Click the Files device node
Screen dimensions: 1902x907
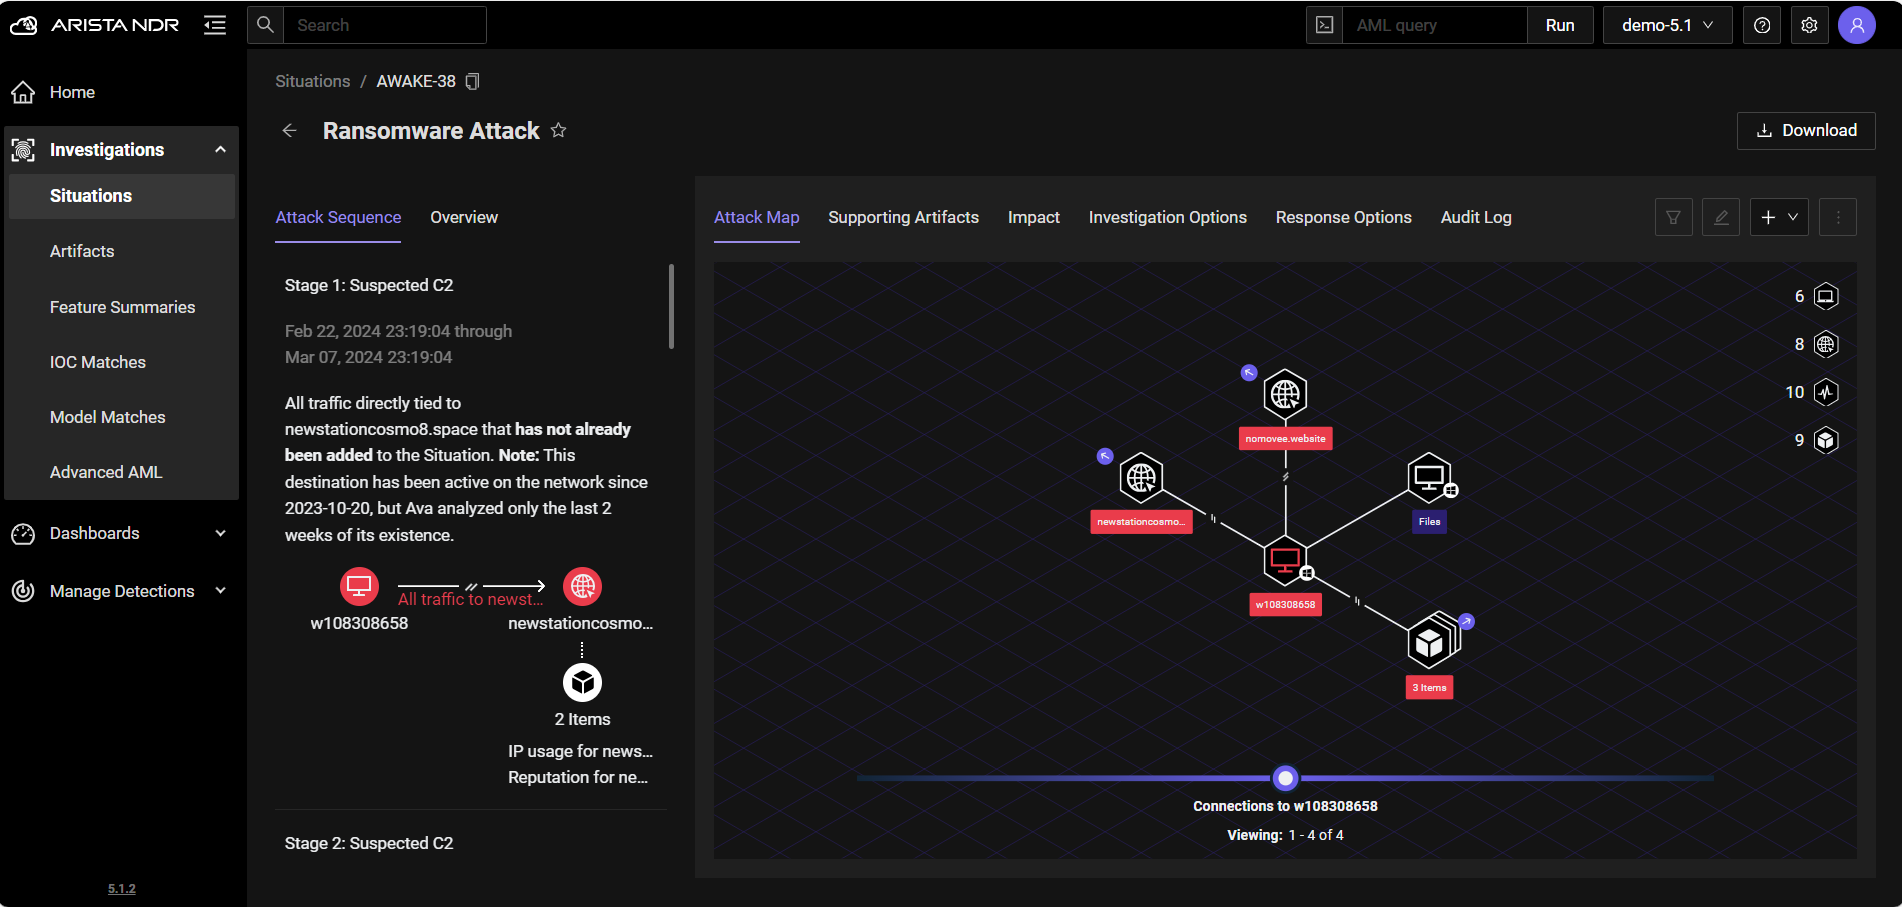(x=1429, y=478)
